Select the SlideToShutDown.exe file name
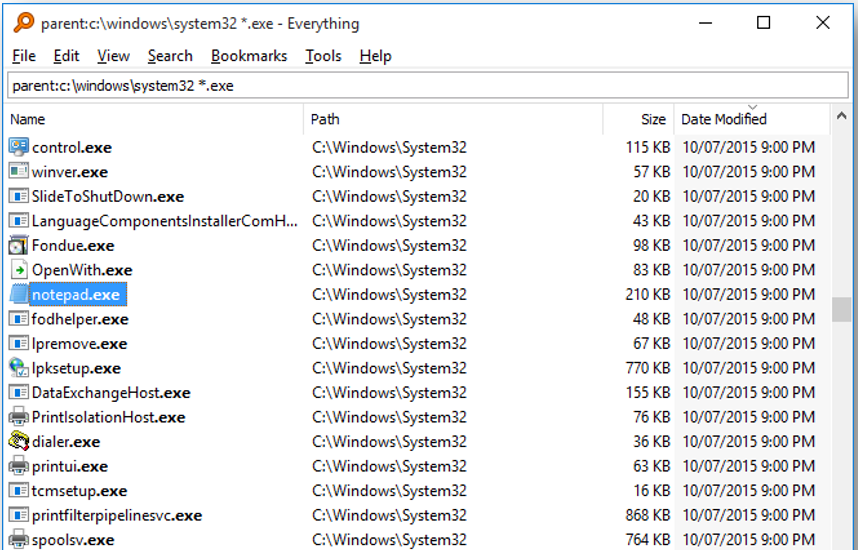The width and height of the screenshot is (858, 550). click(x=108, y=196)
